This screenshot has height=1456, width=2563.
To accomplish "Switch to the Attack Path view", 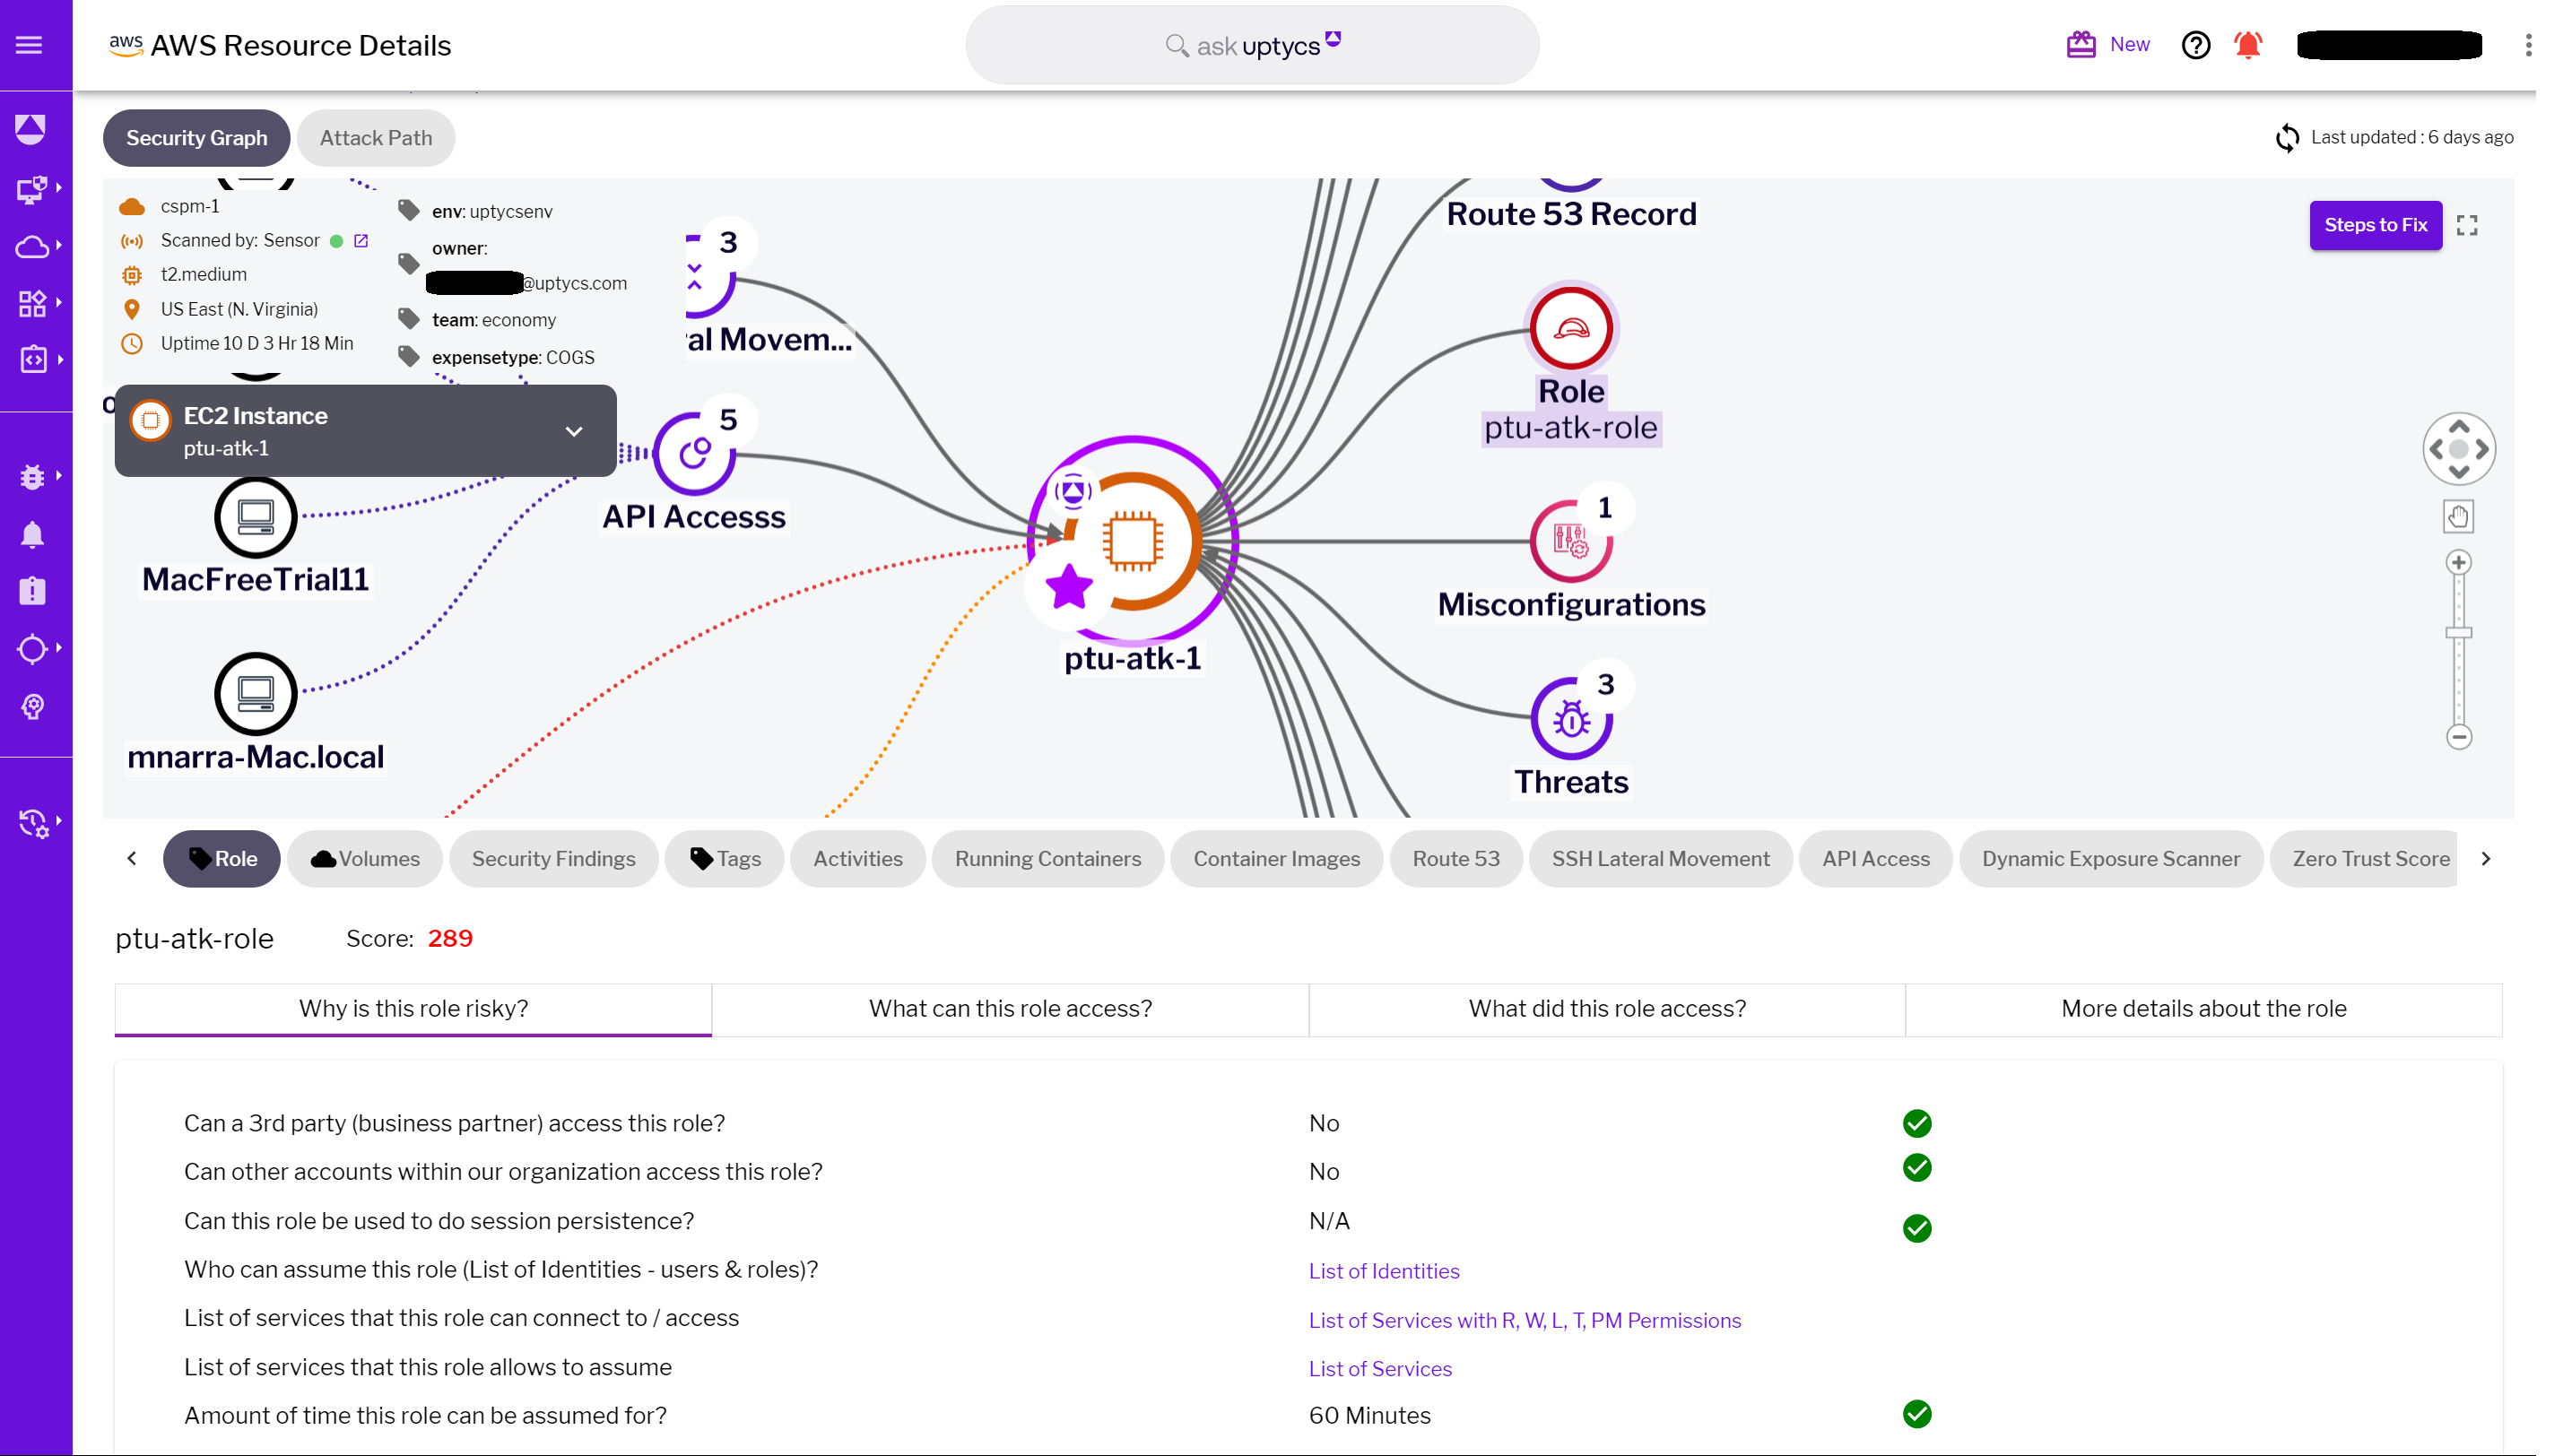I will click(x=376, y=138).
